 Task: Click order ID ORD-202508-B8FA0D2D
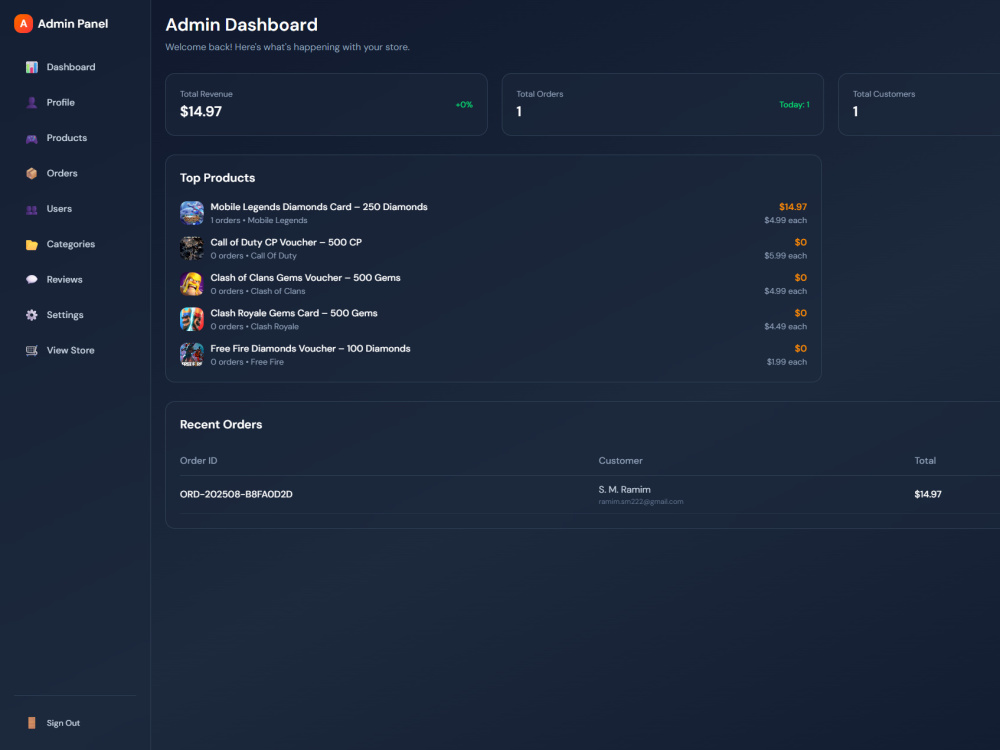(x=236, y=494)
